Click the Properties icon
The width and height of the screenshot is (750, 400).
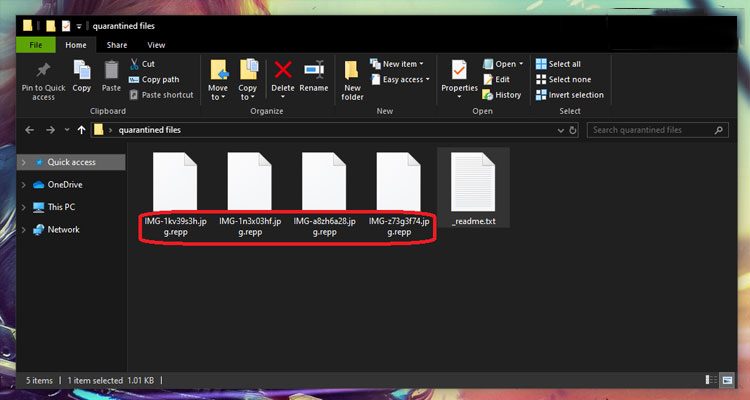459,71
